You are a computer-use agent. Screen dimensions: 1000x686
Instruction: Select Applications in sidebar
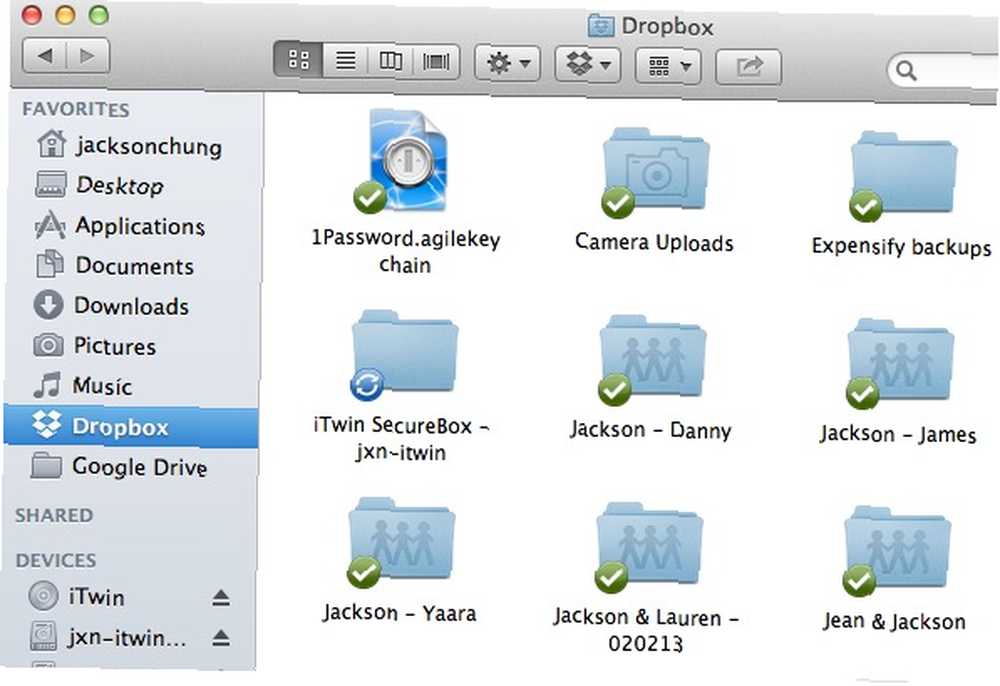(x=120, y=225)
